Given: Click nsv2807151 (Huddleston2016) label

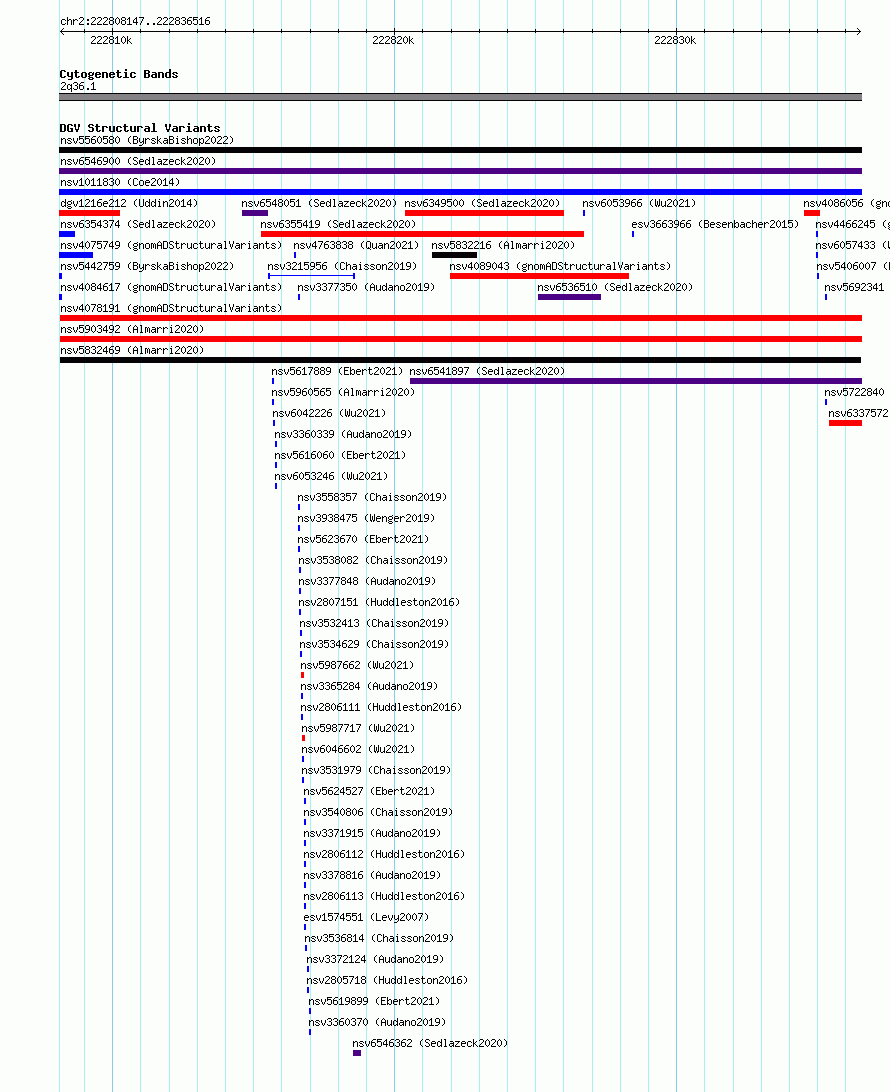Looking at the screenshot, I should (x=380, y=602).
